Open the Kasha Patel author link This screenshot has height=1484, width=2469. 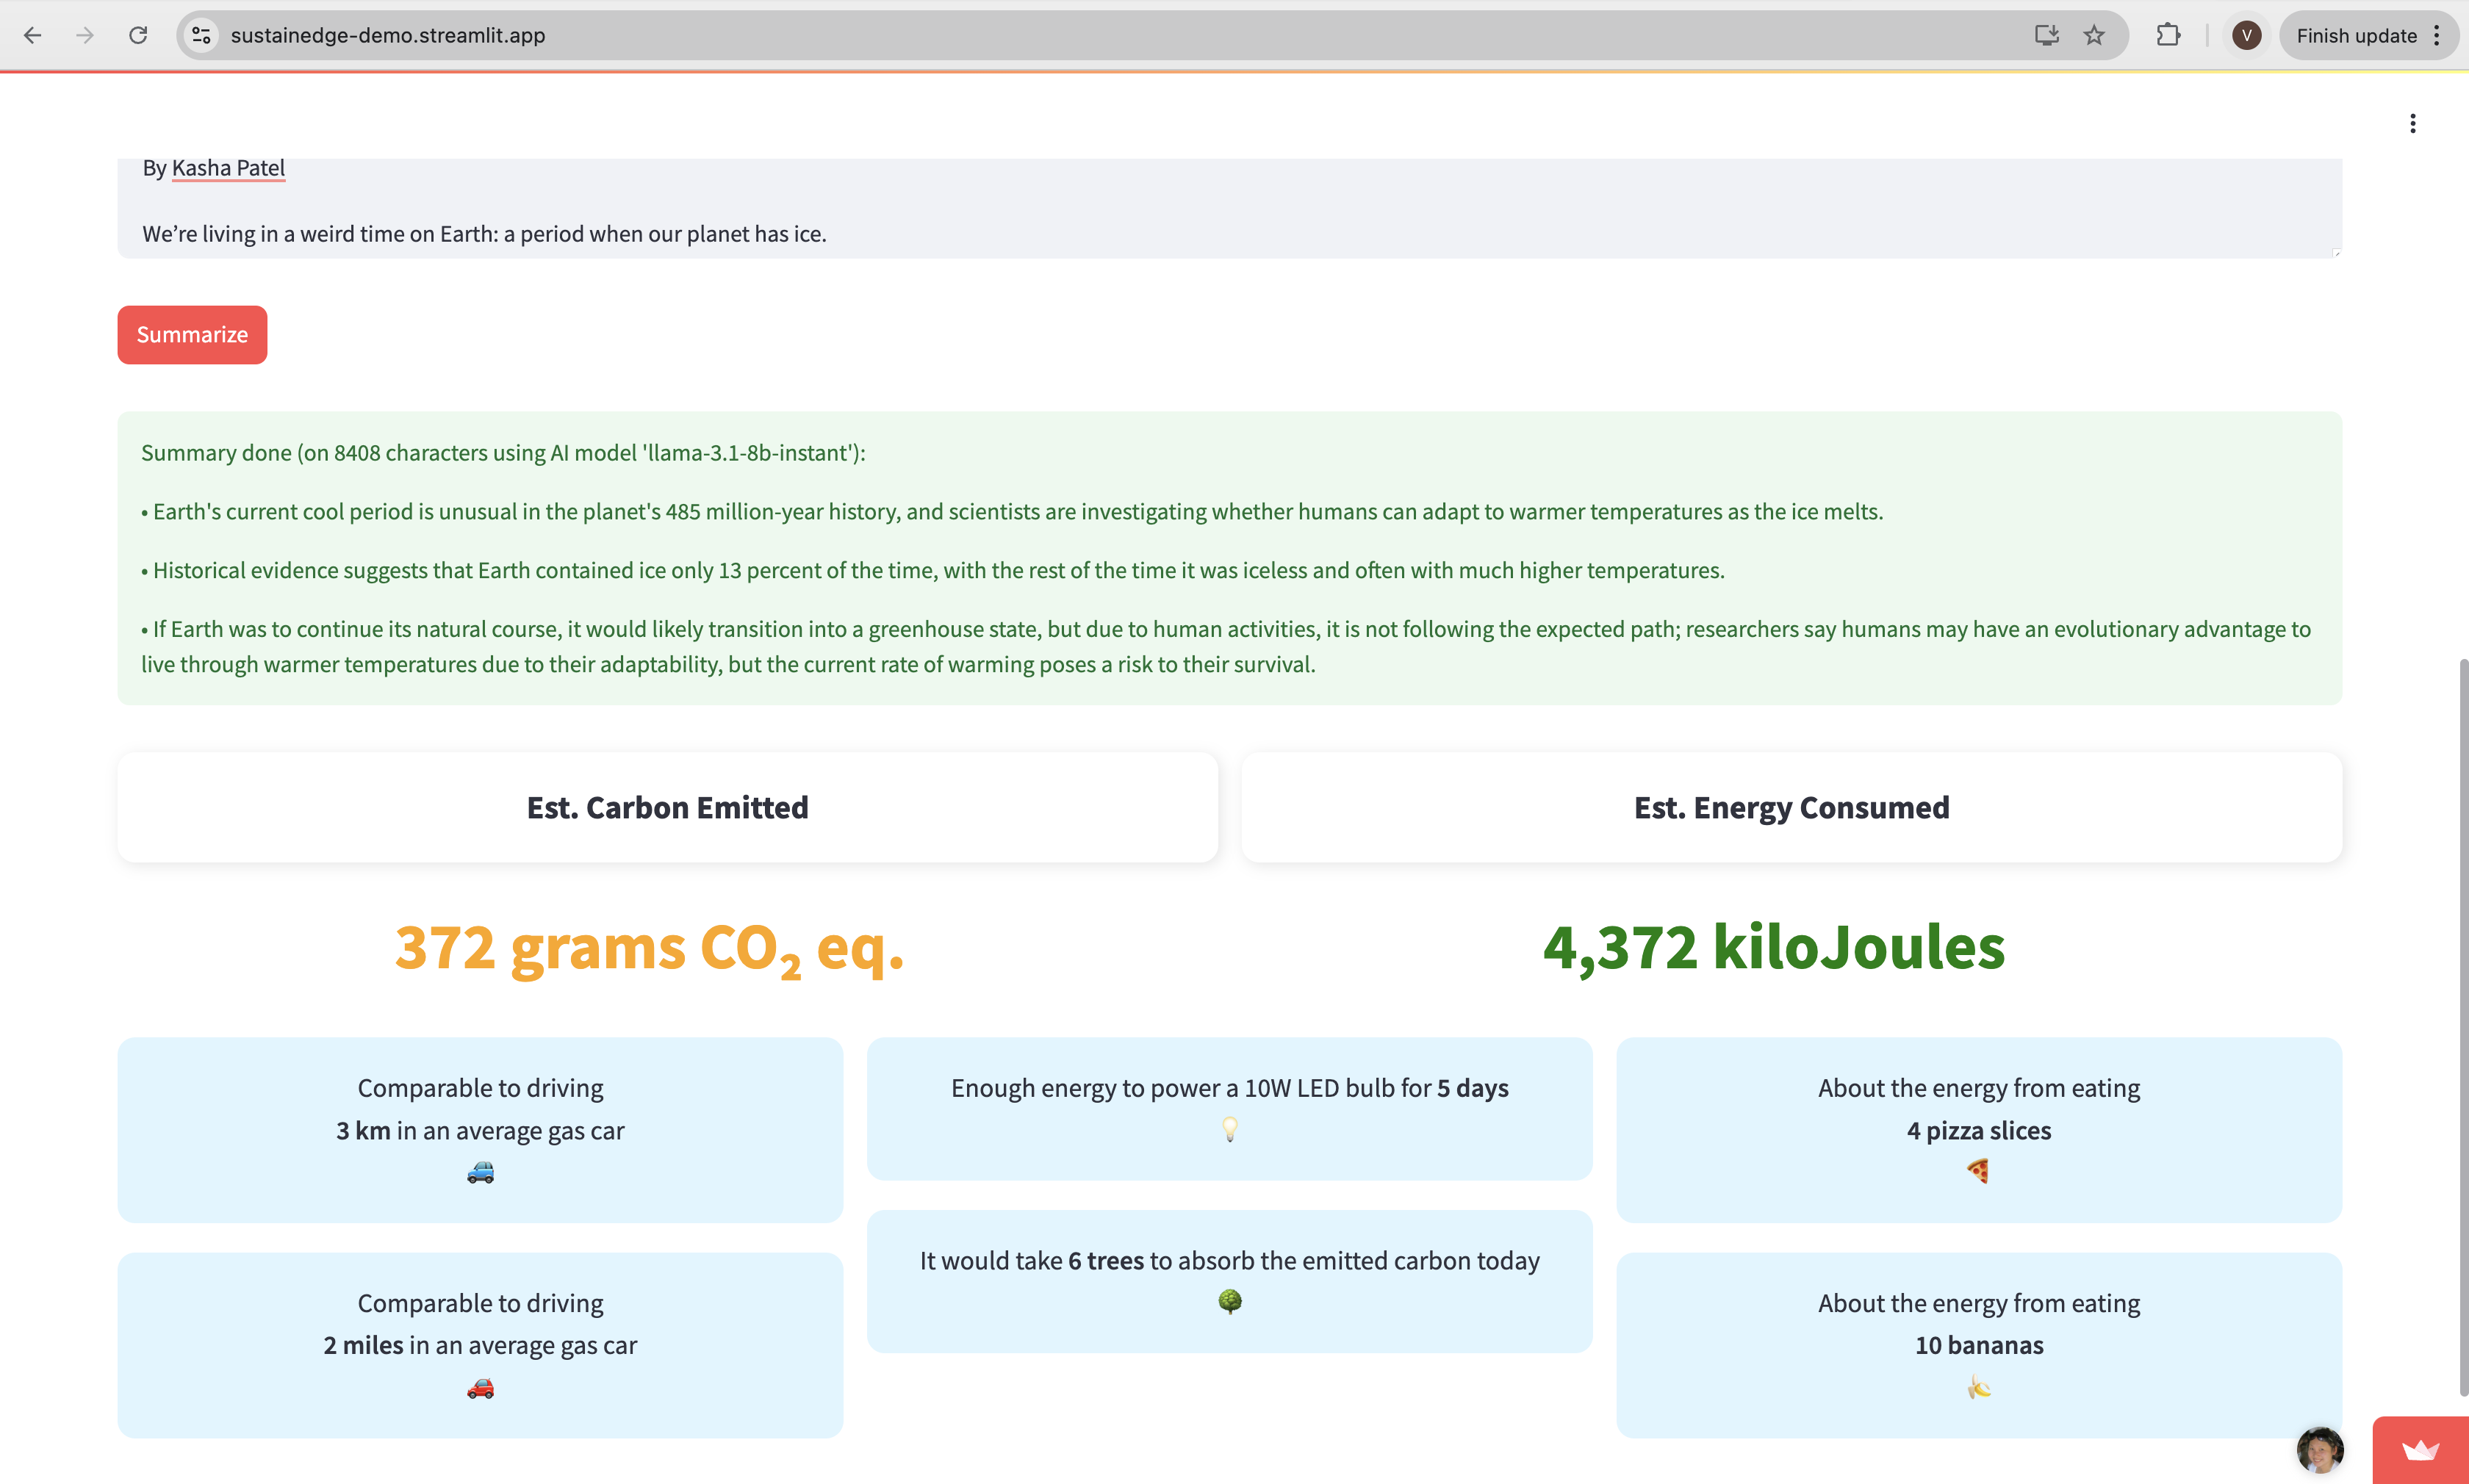coord(228,168)
